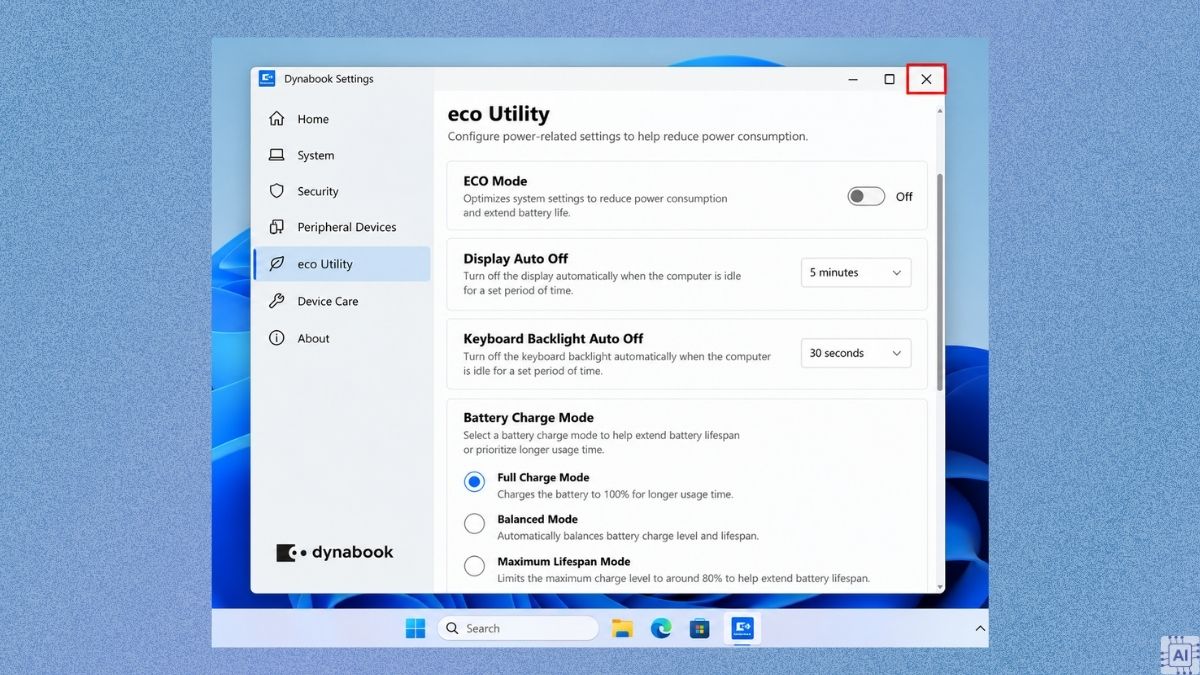
Task: Open the Windows Start menu icon
Action: click(415, 628)
